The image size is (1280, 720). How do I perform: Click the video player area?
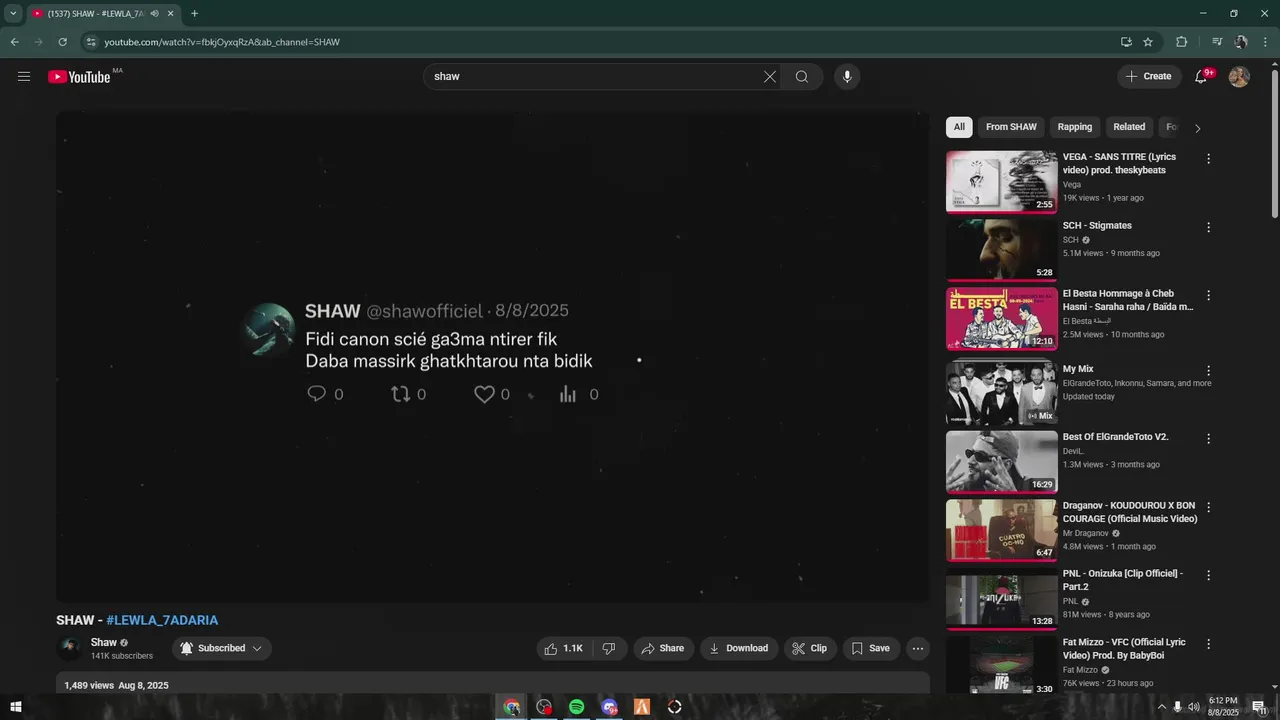[492, 356]
